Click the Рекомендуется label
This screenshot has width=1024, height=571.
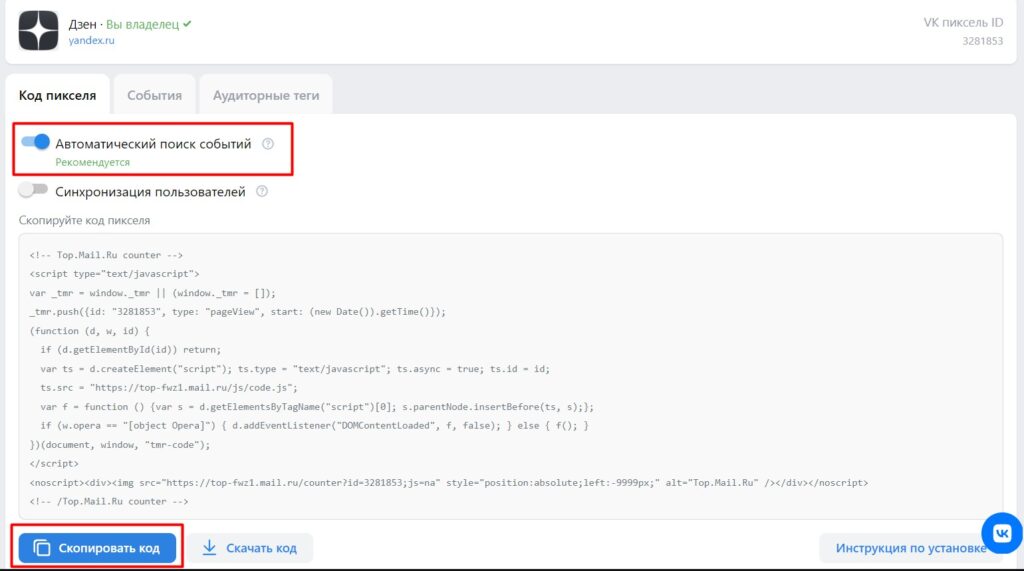pos(92,162)
